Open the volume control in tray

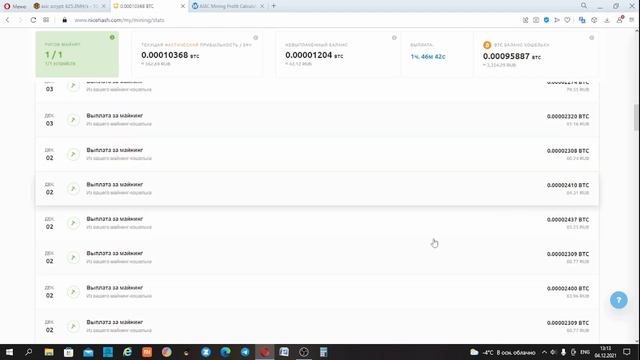pos(553,352)
